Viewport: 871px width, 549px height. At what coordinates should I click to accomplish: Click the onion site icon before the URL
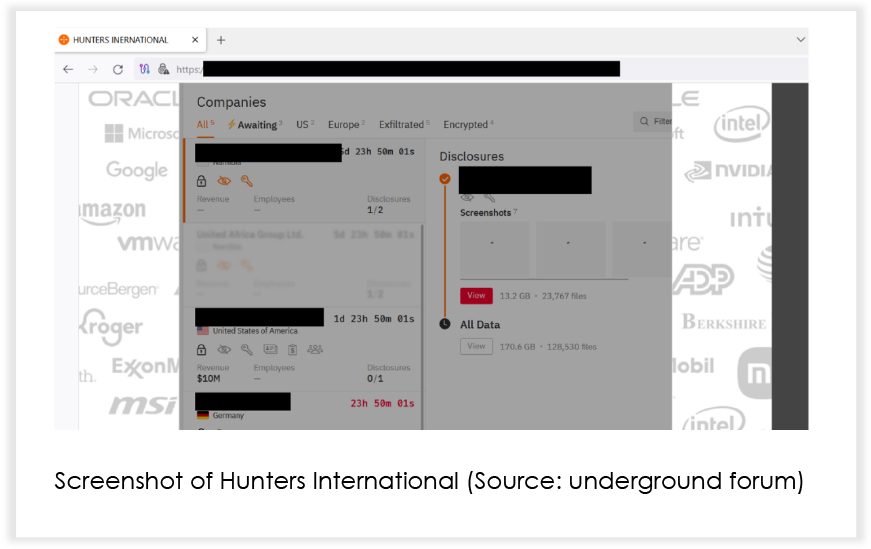pyautogui.click(x=163, y=69)
